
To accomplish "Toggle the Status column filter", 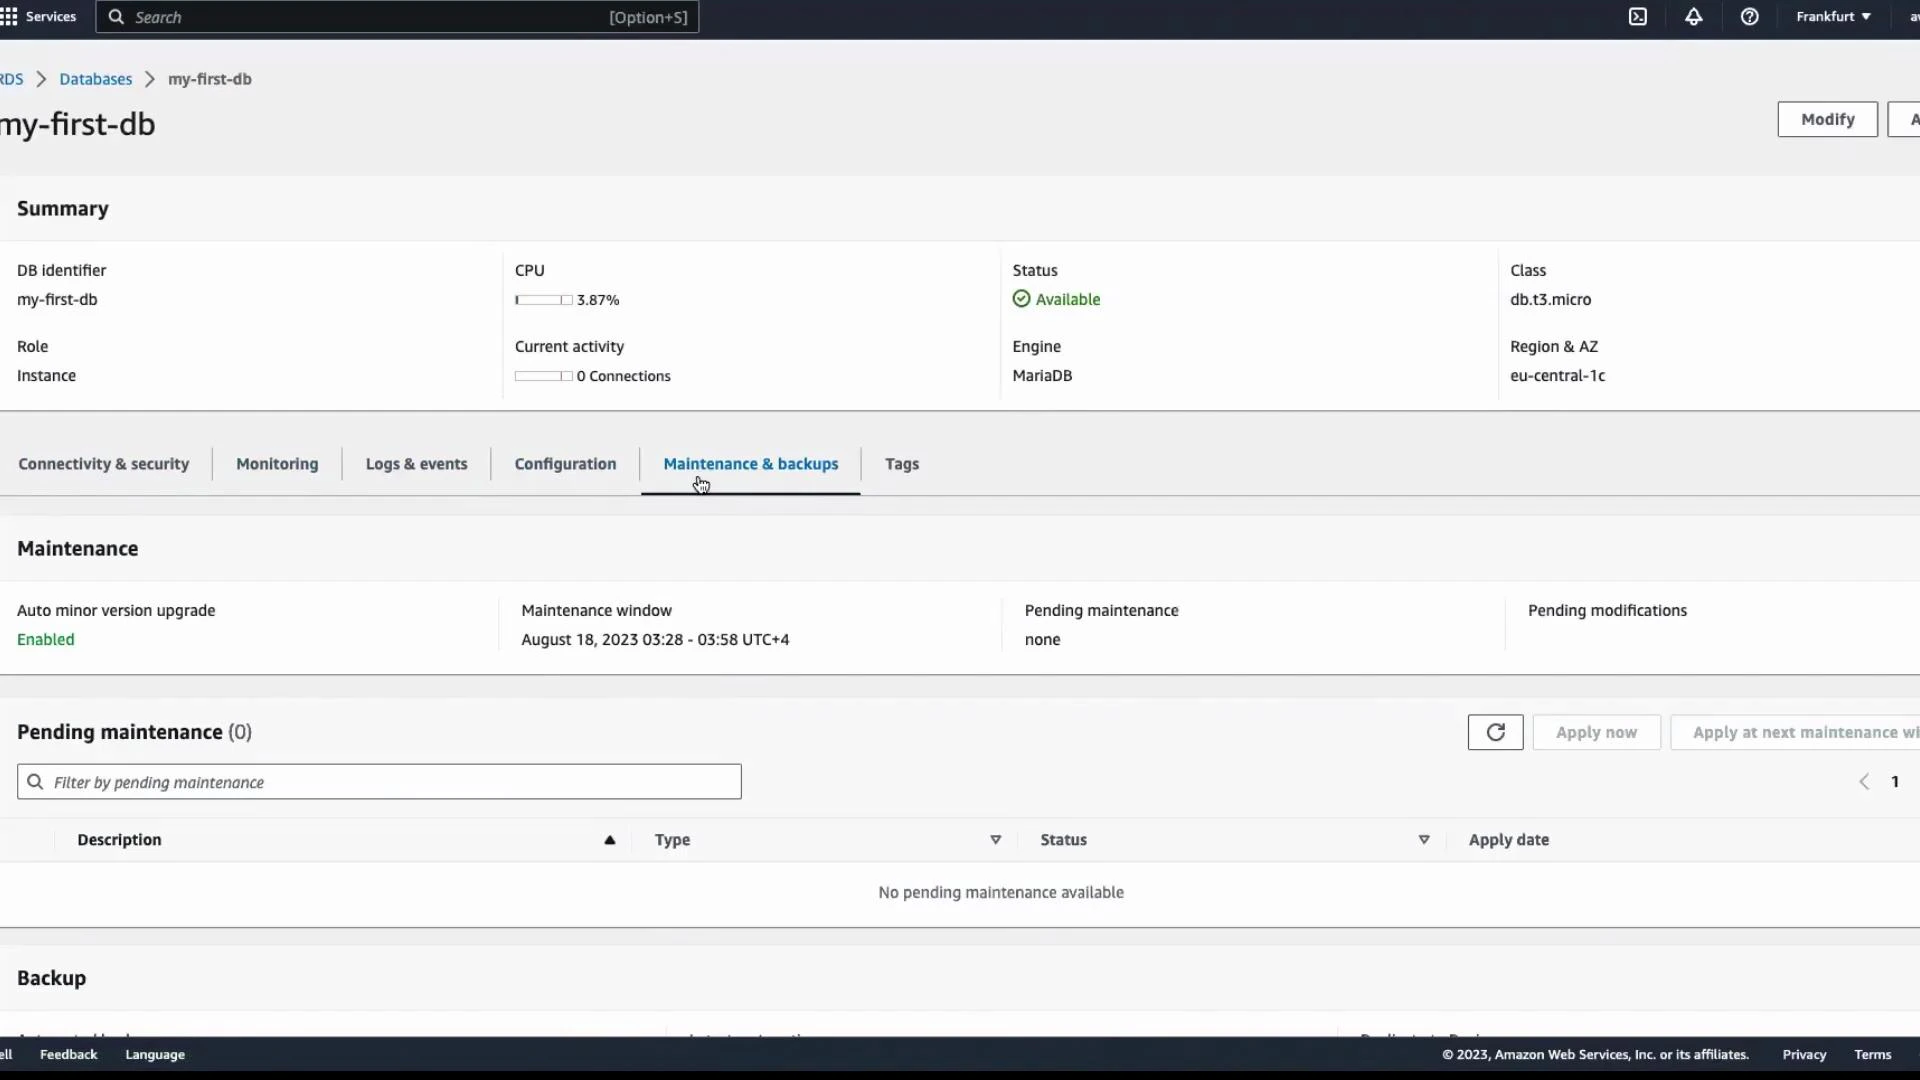I will coord(1423,840).
